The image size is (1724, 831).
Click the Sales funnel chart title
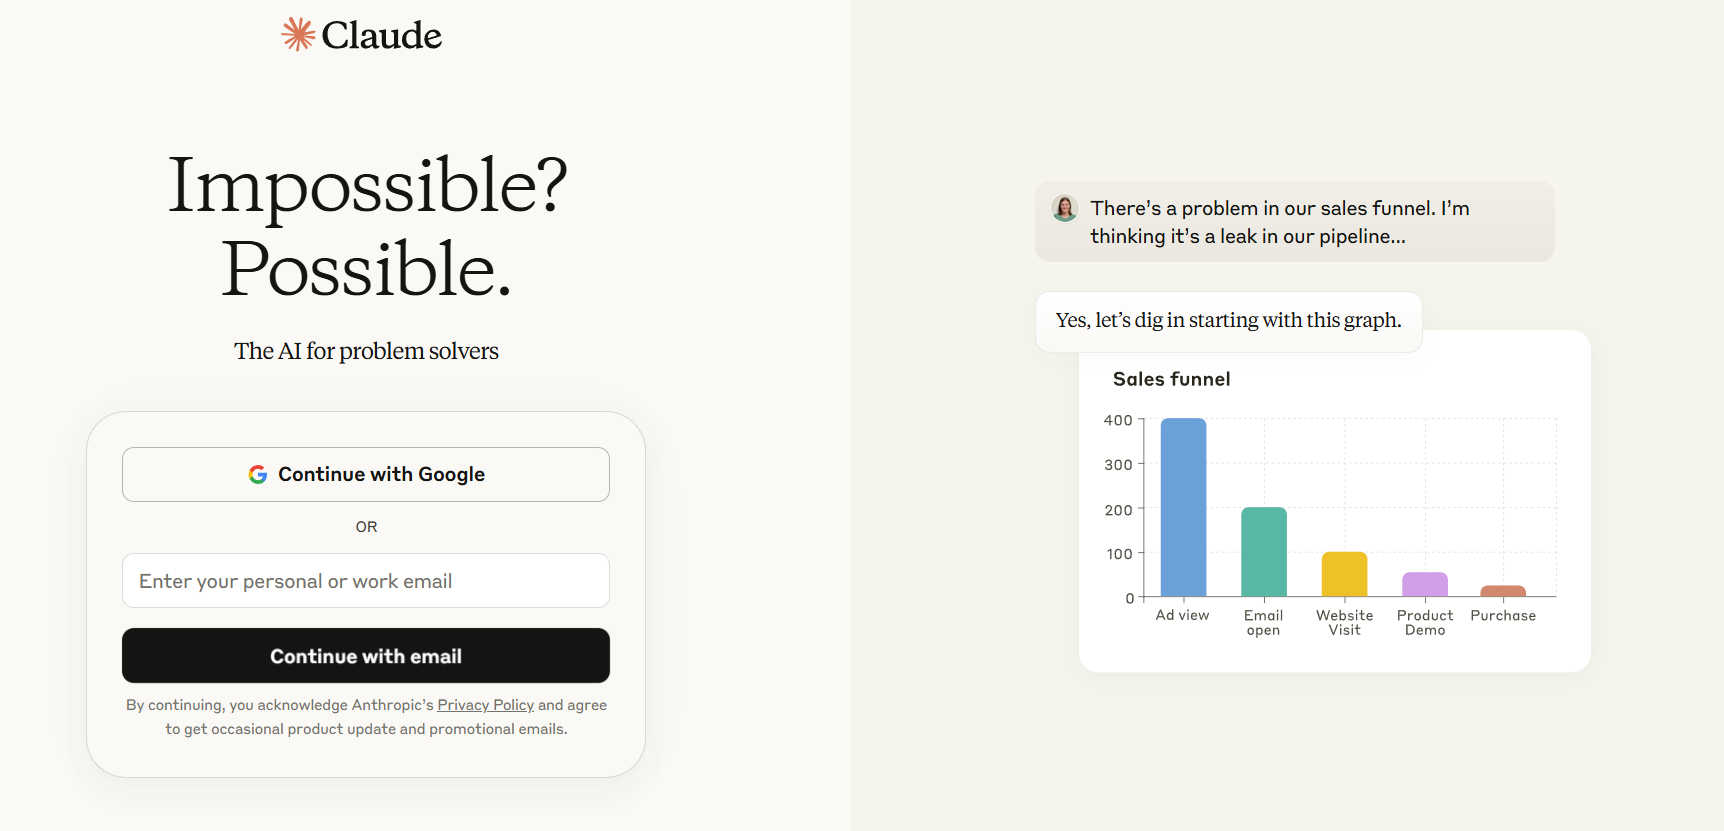click(1172, 379)
